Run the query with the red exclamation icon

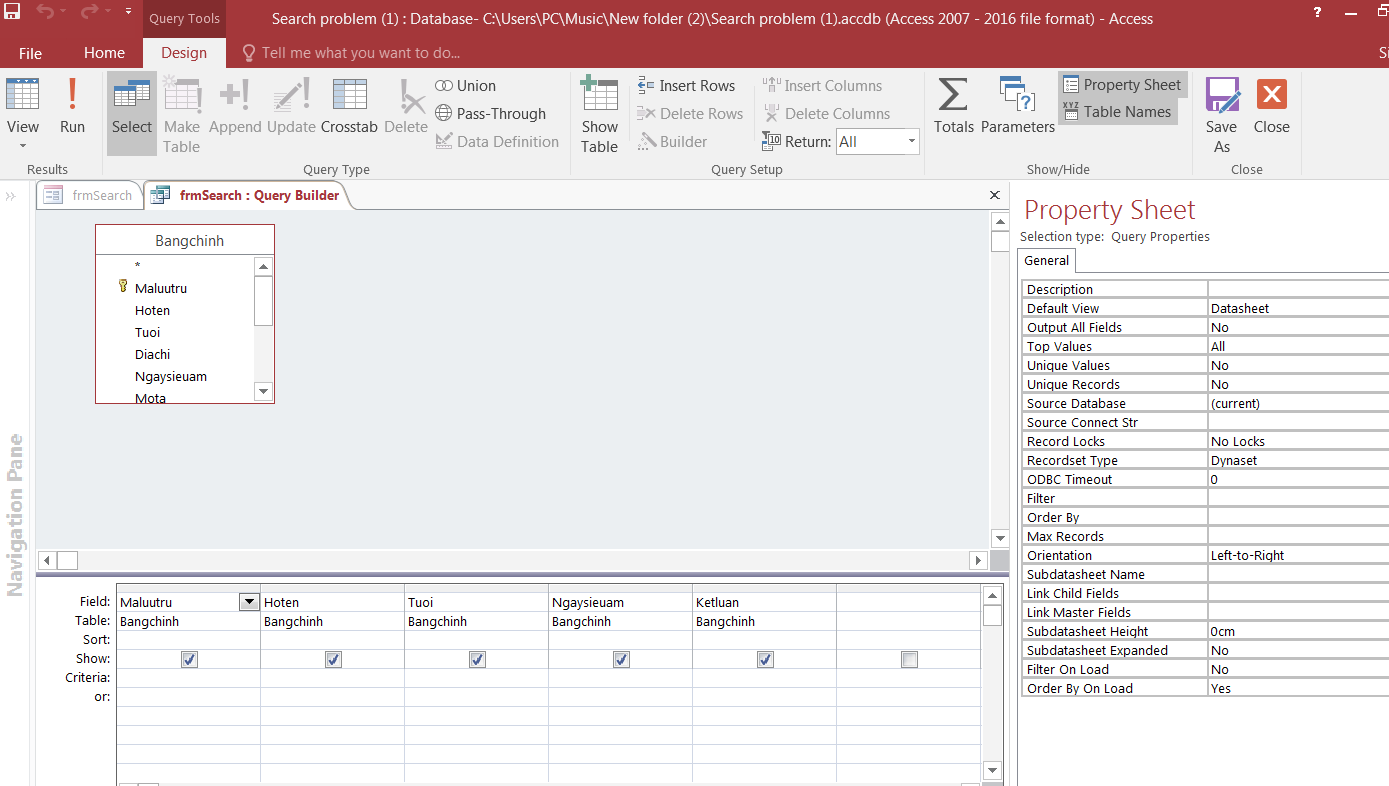(72, 105)
